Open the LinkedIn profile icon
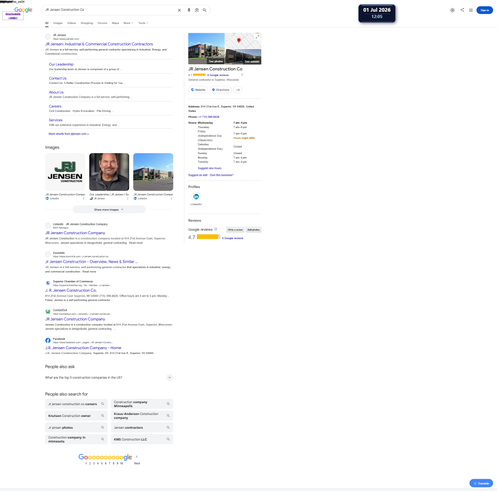This screenshot has width=500, height=491. pos(196,197)
